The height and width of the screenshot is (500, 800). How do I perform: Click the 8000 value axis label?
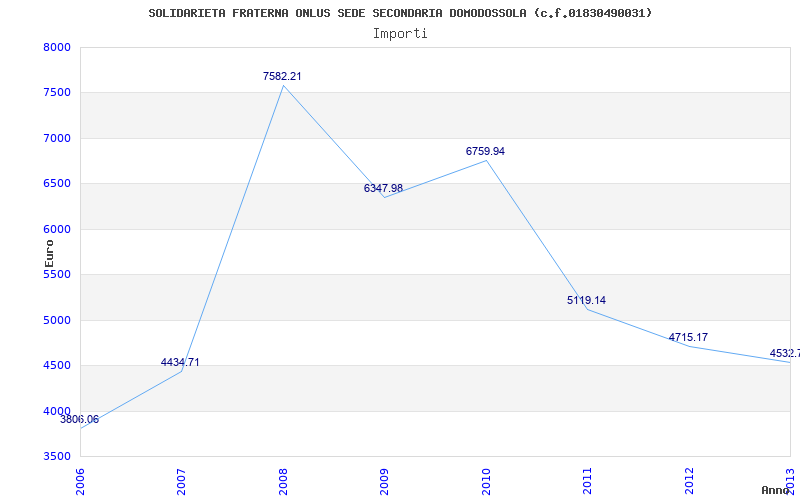pos(57,47)
